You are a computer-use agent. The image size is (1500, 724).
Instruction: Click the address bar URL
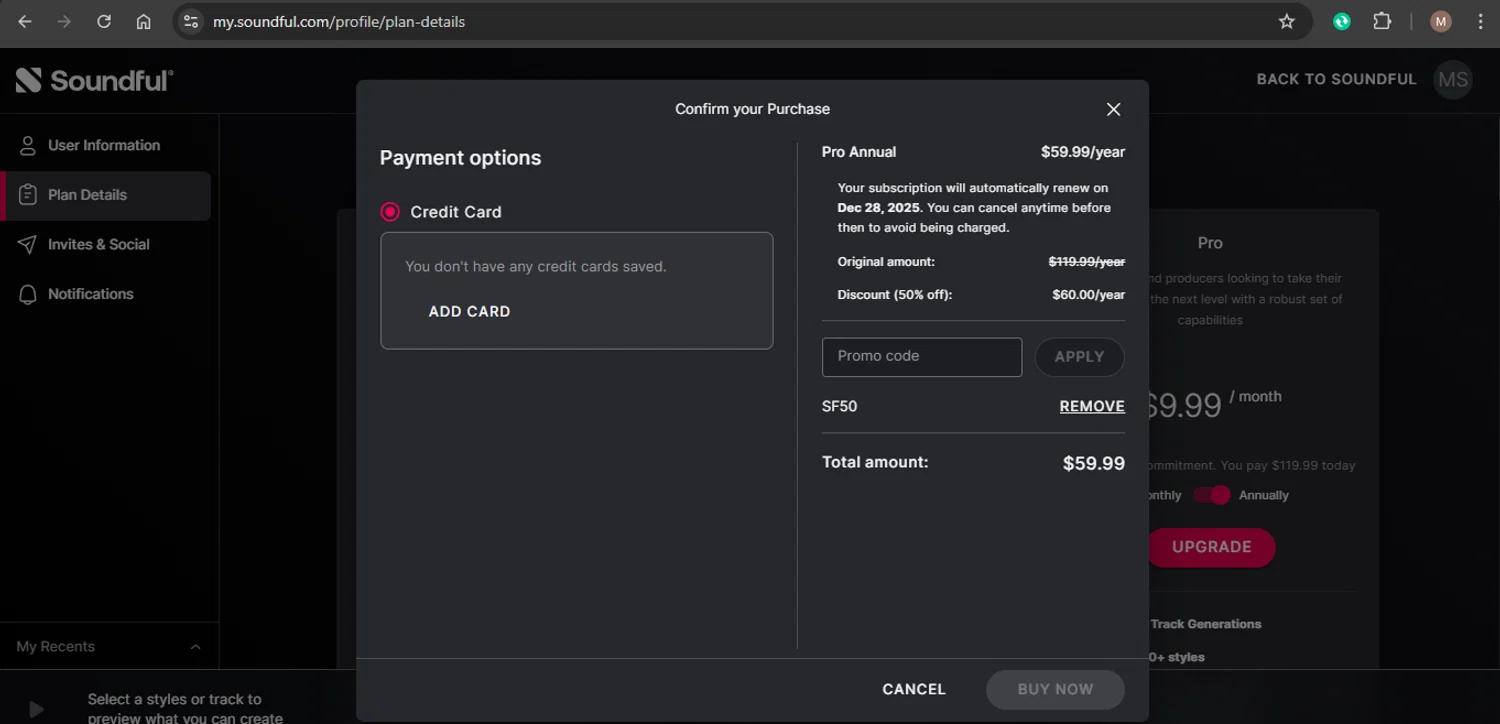click(339, 21)
